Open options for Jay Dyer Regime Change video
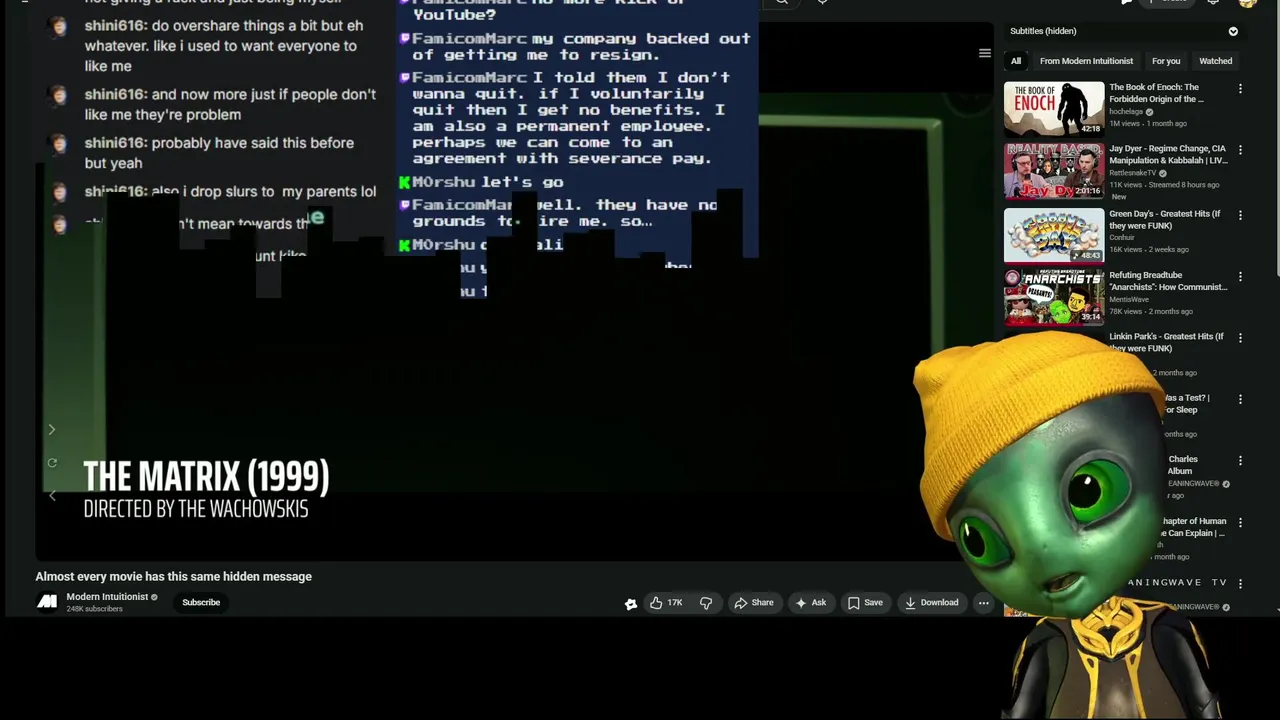The height and width of the screenshot is (720, 1280). click(1240, 150)
